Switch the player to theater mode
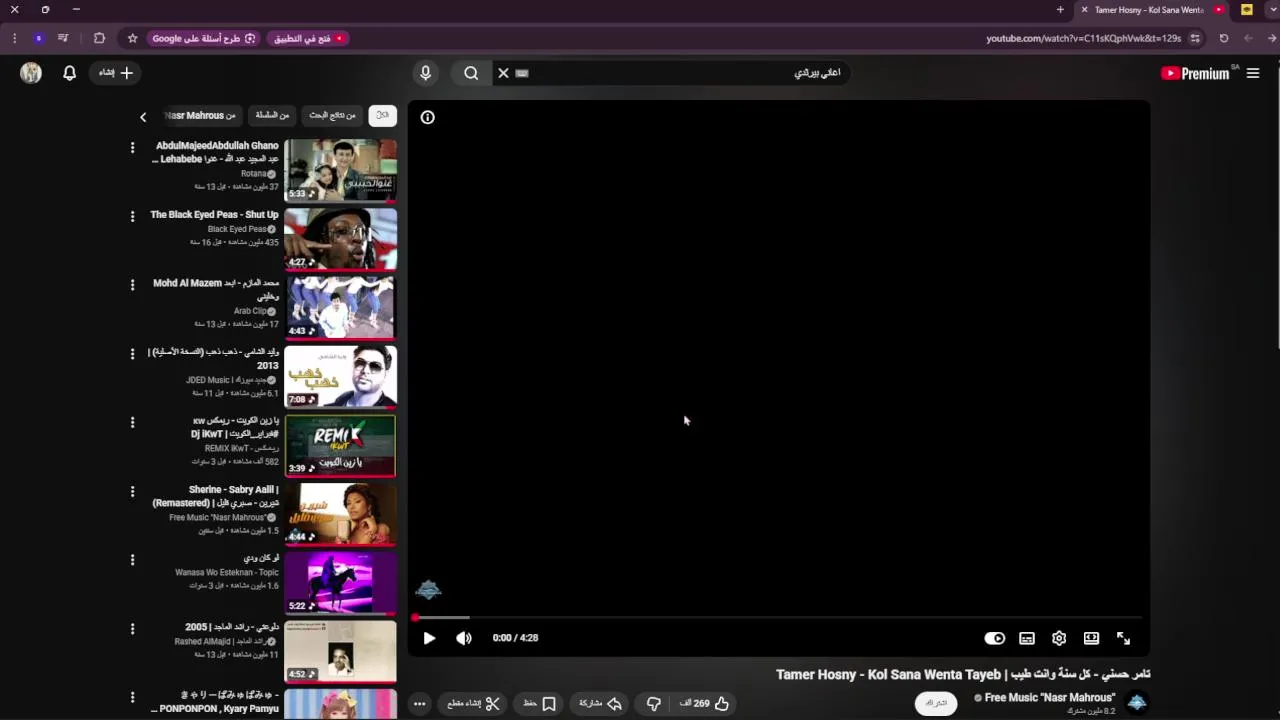This screenshot has width=1280, height=720. pyautogui.click(x=1091, y=638)
